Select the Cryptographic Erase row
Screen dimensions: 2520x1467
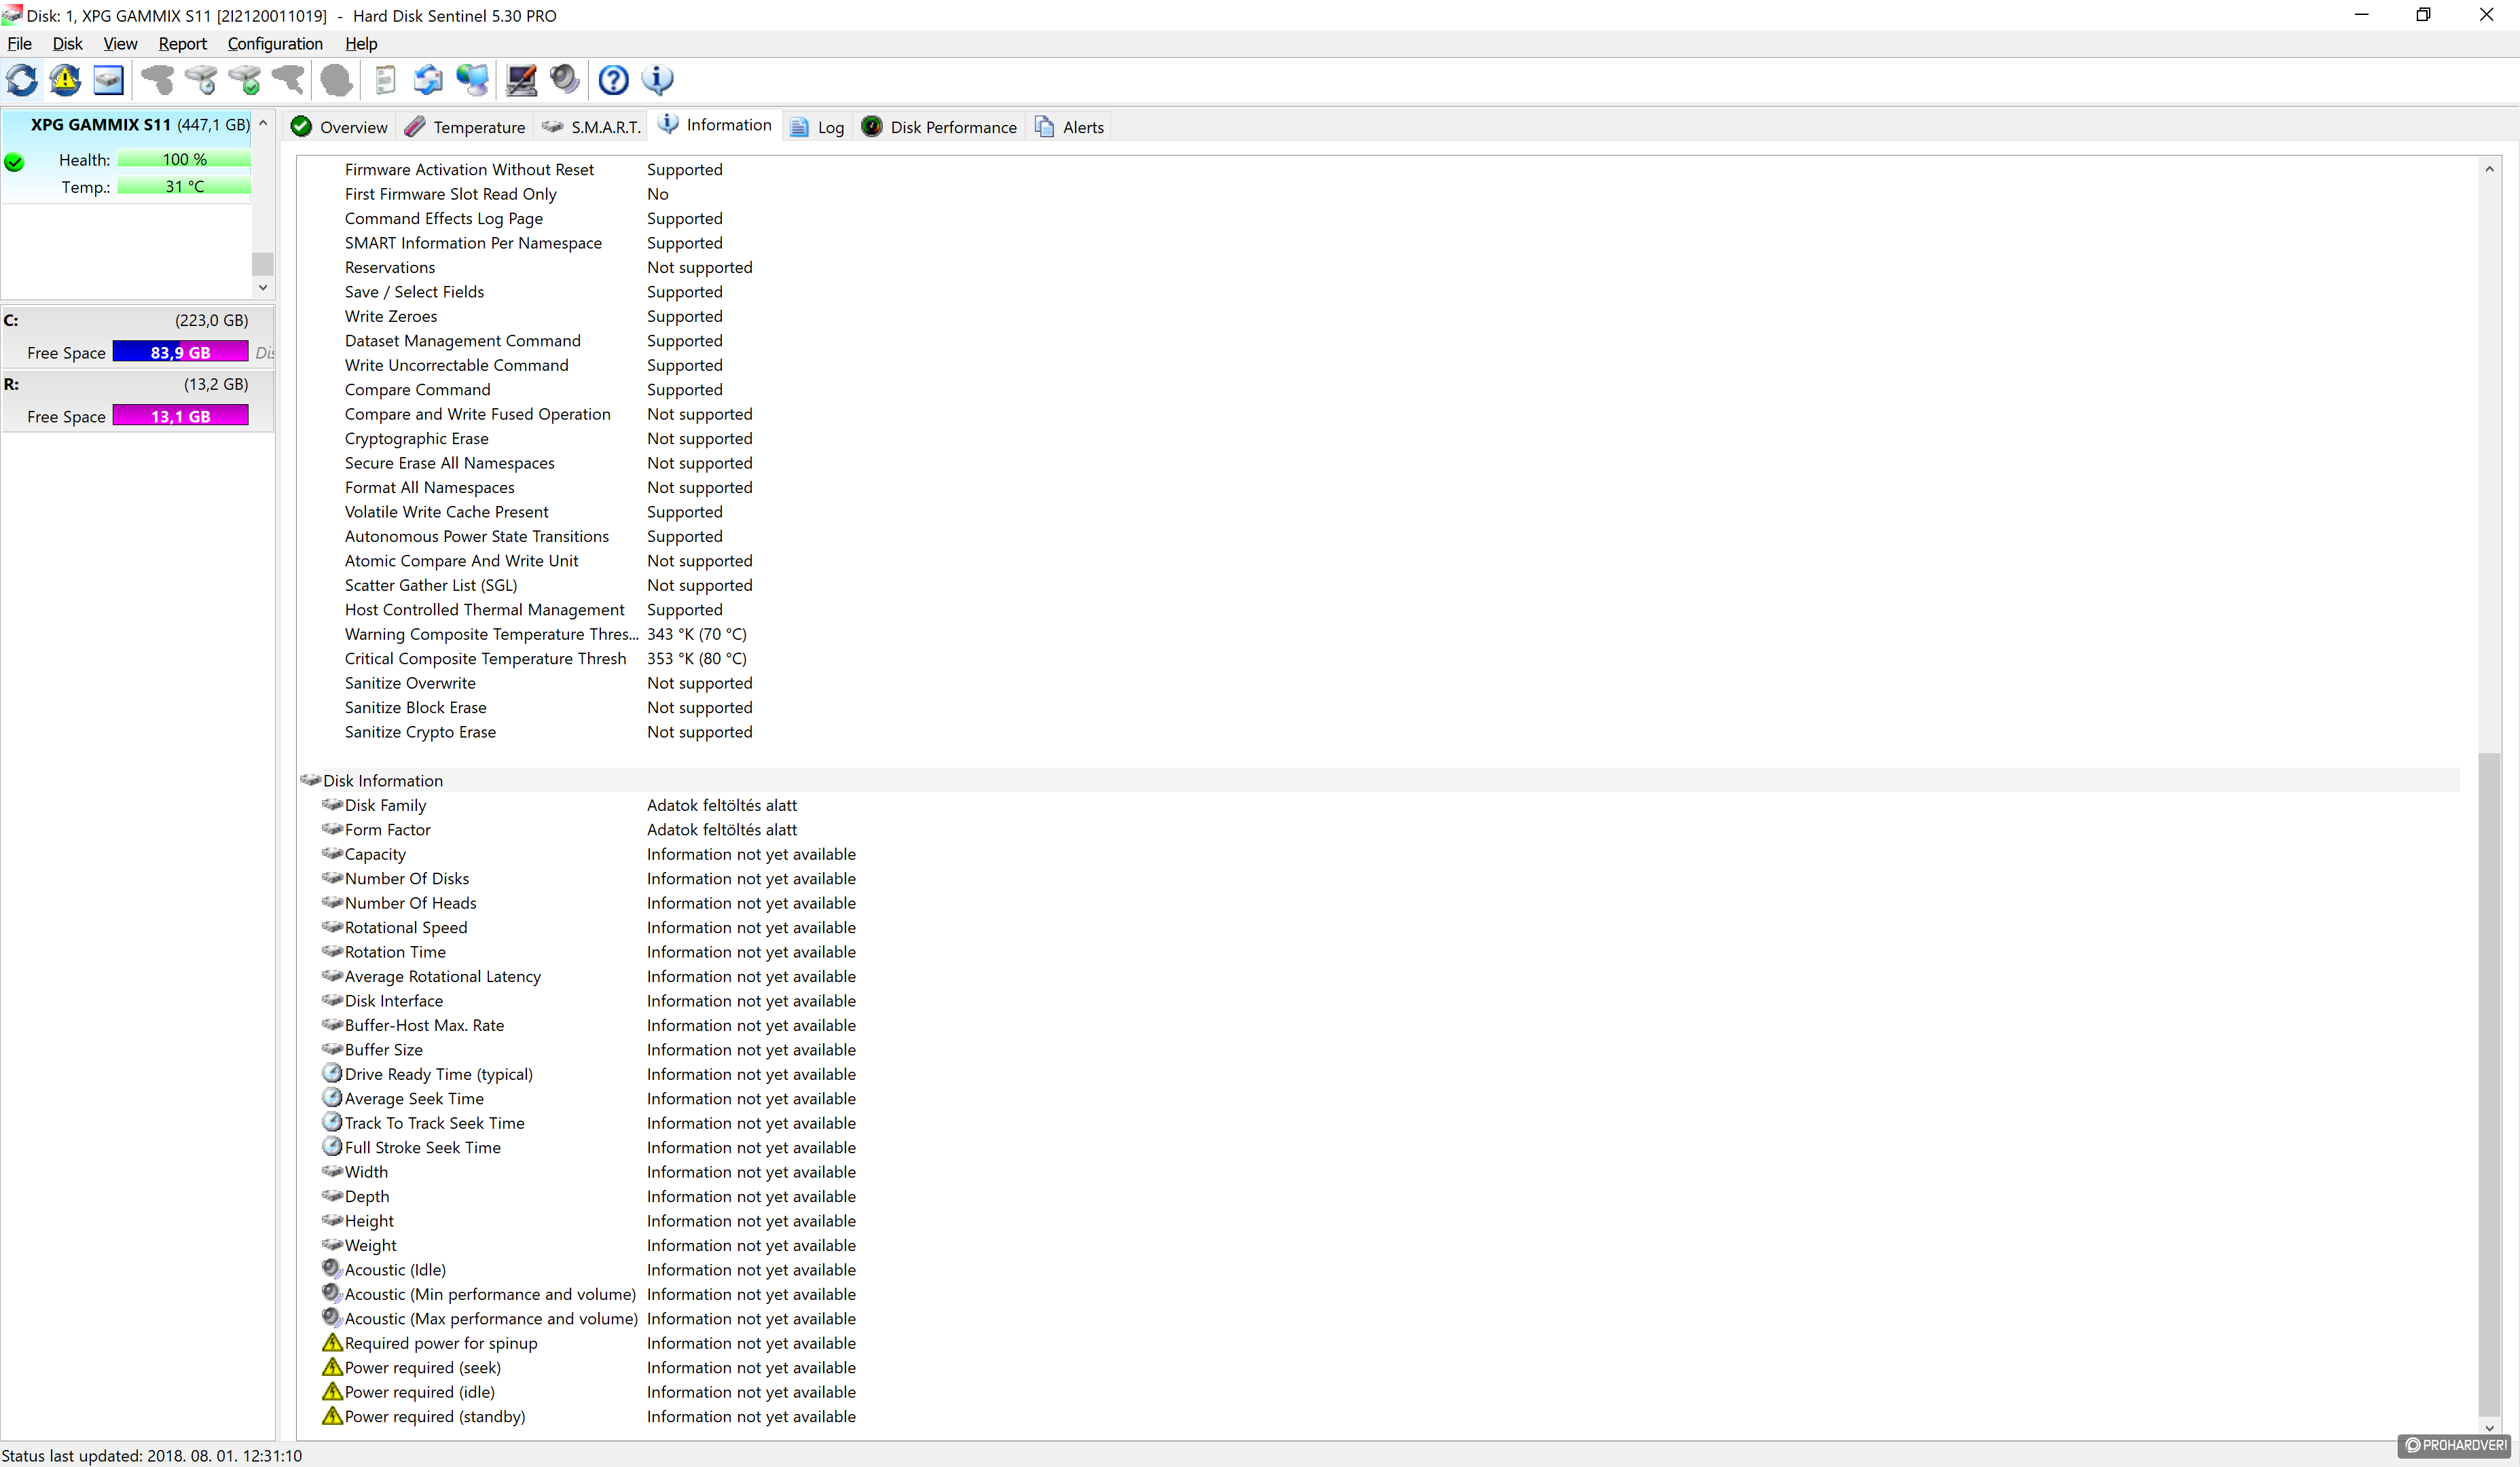pyautogui.click(x=1380, y=438)
